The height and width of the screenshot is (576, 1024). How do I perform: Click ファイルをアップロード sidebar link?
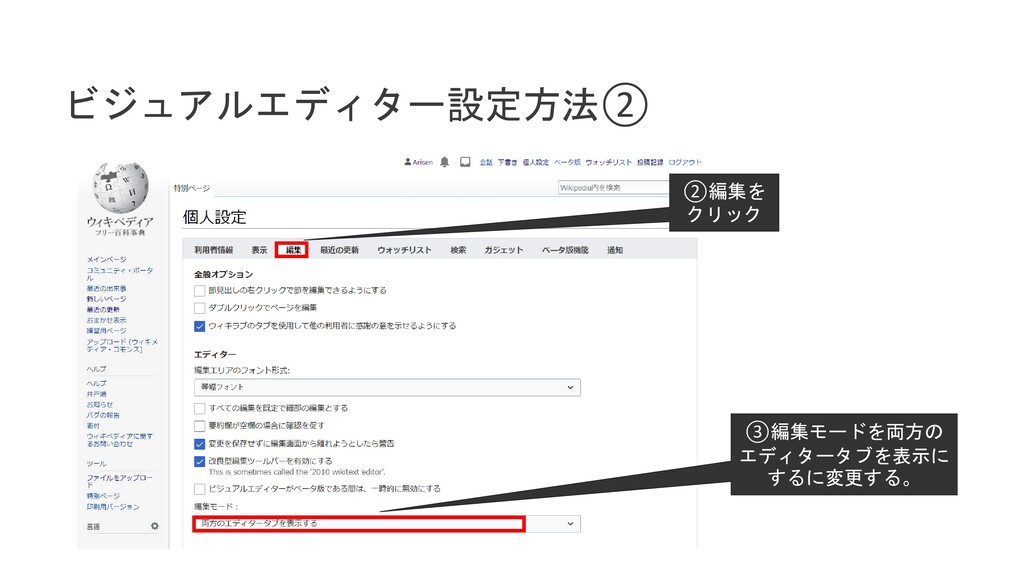pyautogui.click(x=120, y=481)
